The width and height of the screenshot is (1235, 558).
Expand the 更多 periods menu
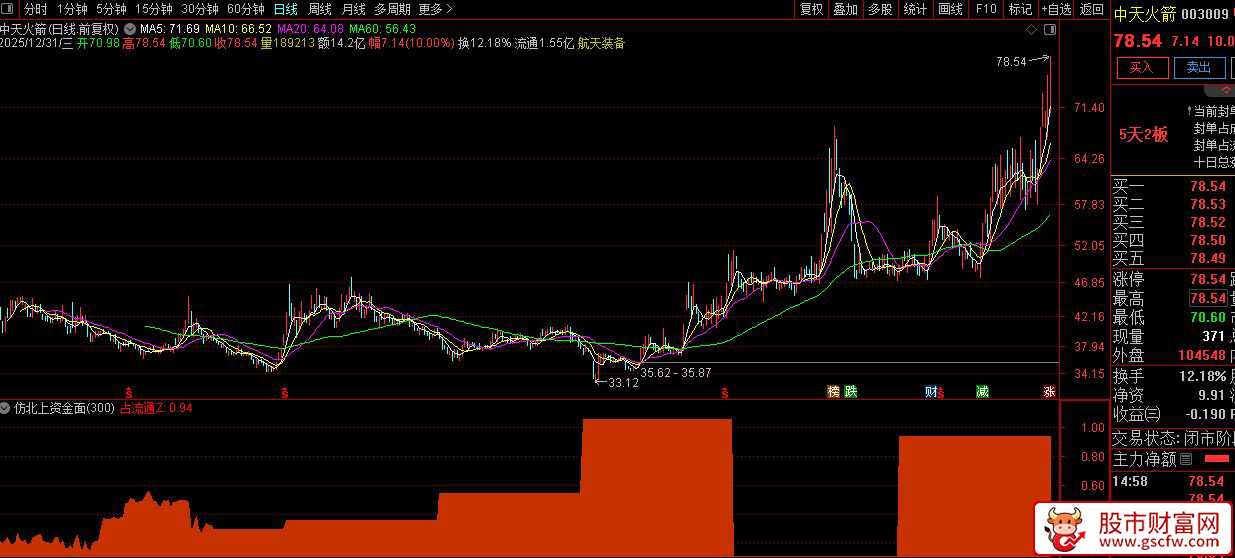433,9
